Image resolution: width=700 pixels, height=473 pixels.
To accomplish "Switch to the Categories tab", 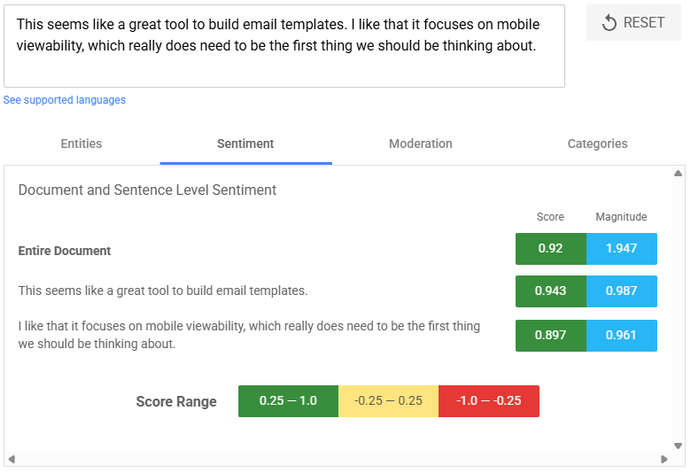I will [597, 144].
